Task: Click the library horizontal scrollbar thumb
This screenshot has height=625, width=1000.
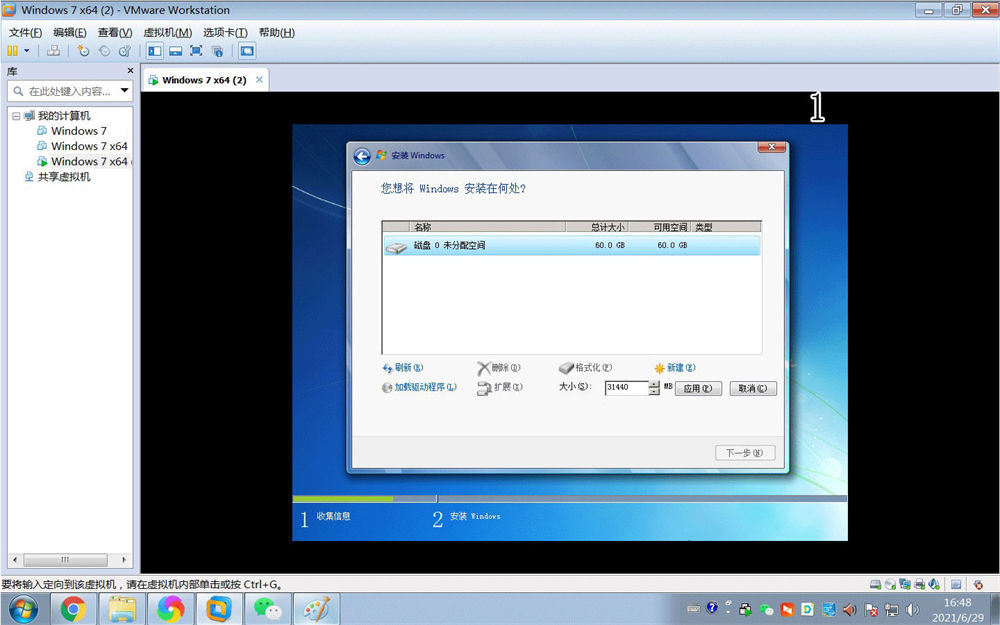Action: [65, 560]
